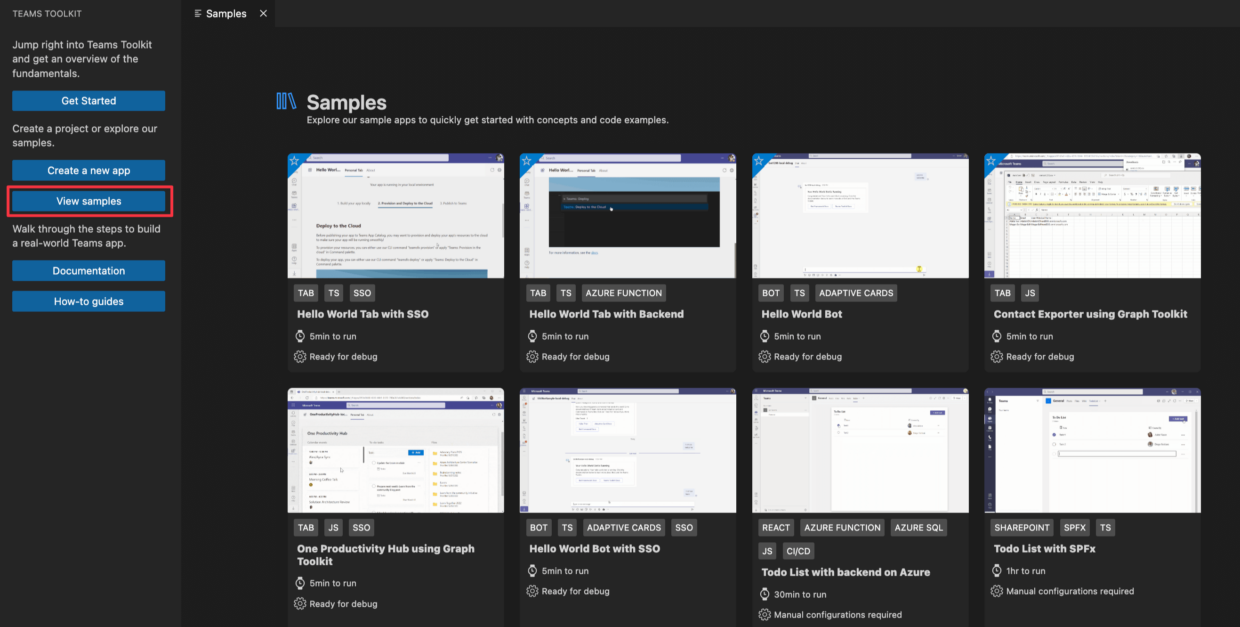1240x627 pixels.
Task: Click the clock icon on Hello World Tab with Backend
Action: pyautogui.click(x=530, y=336)
